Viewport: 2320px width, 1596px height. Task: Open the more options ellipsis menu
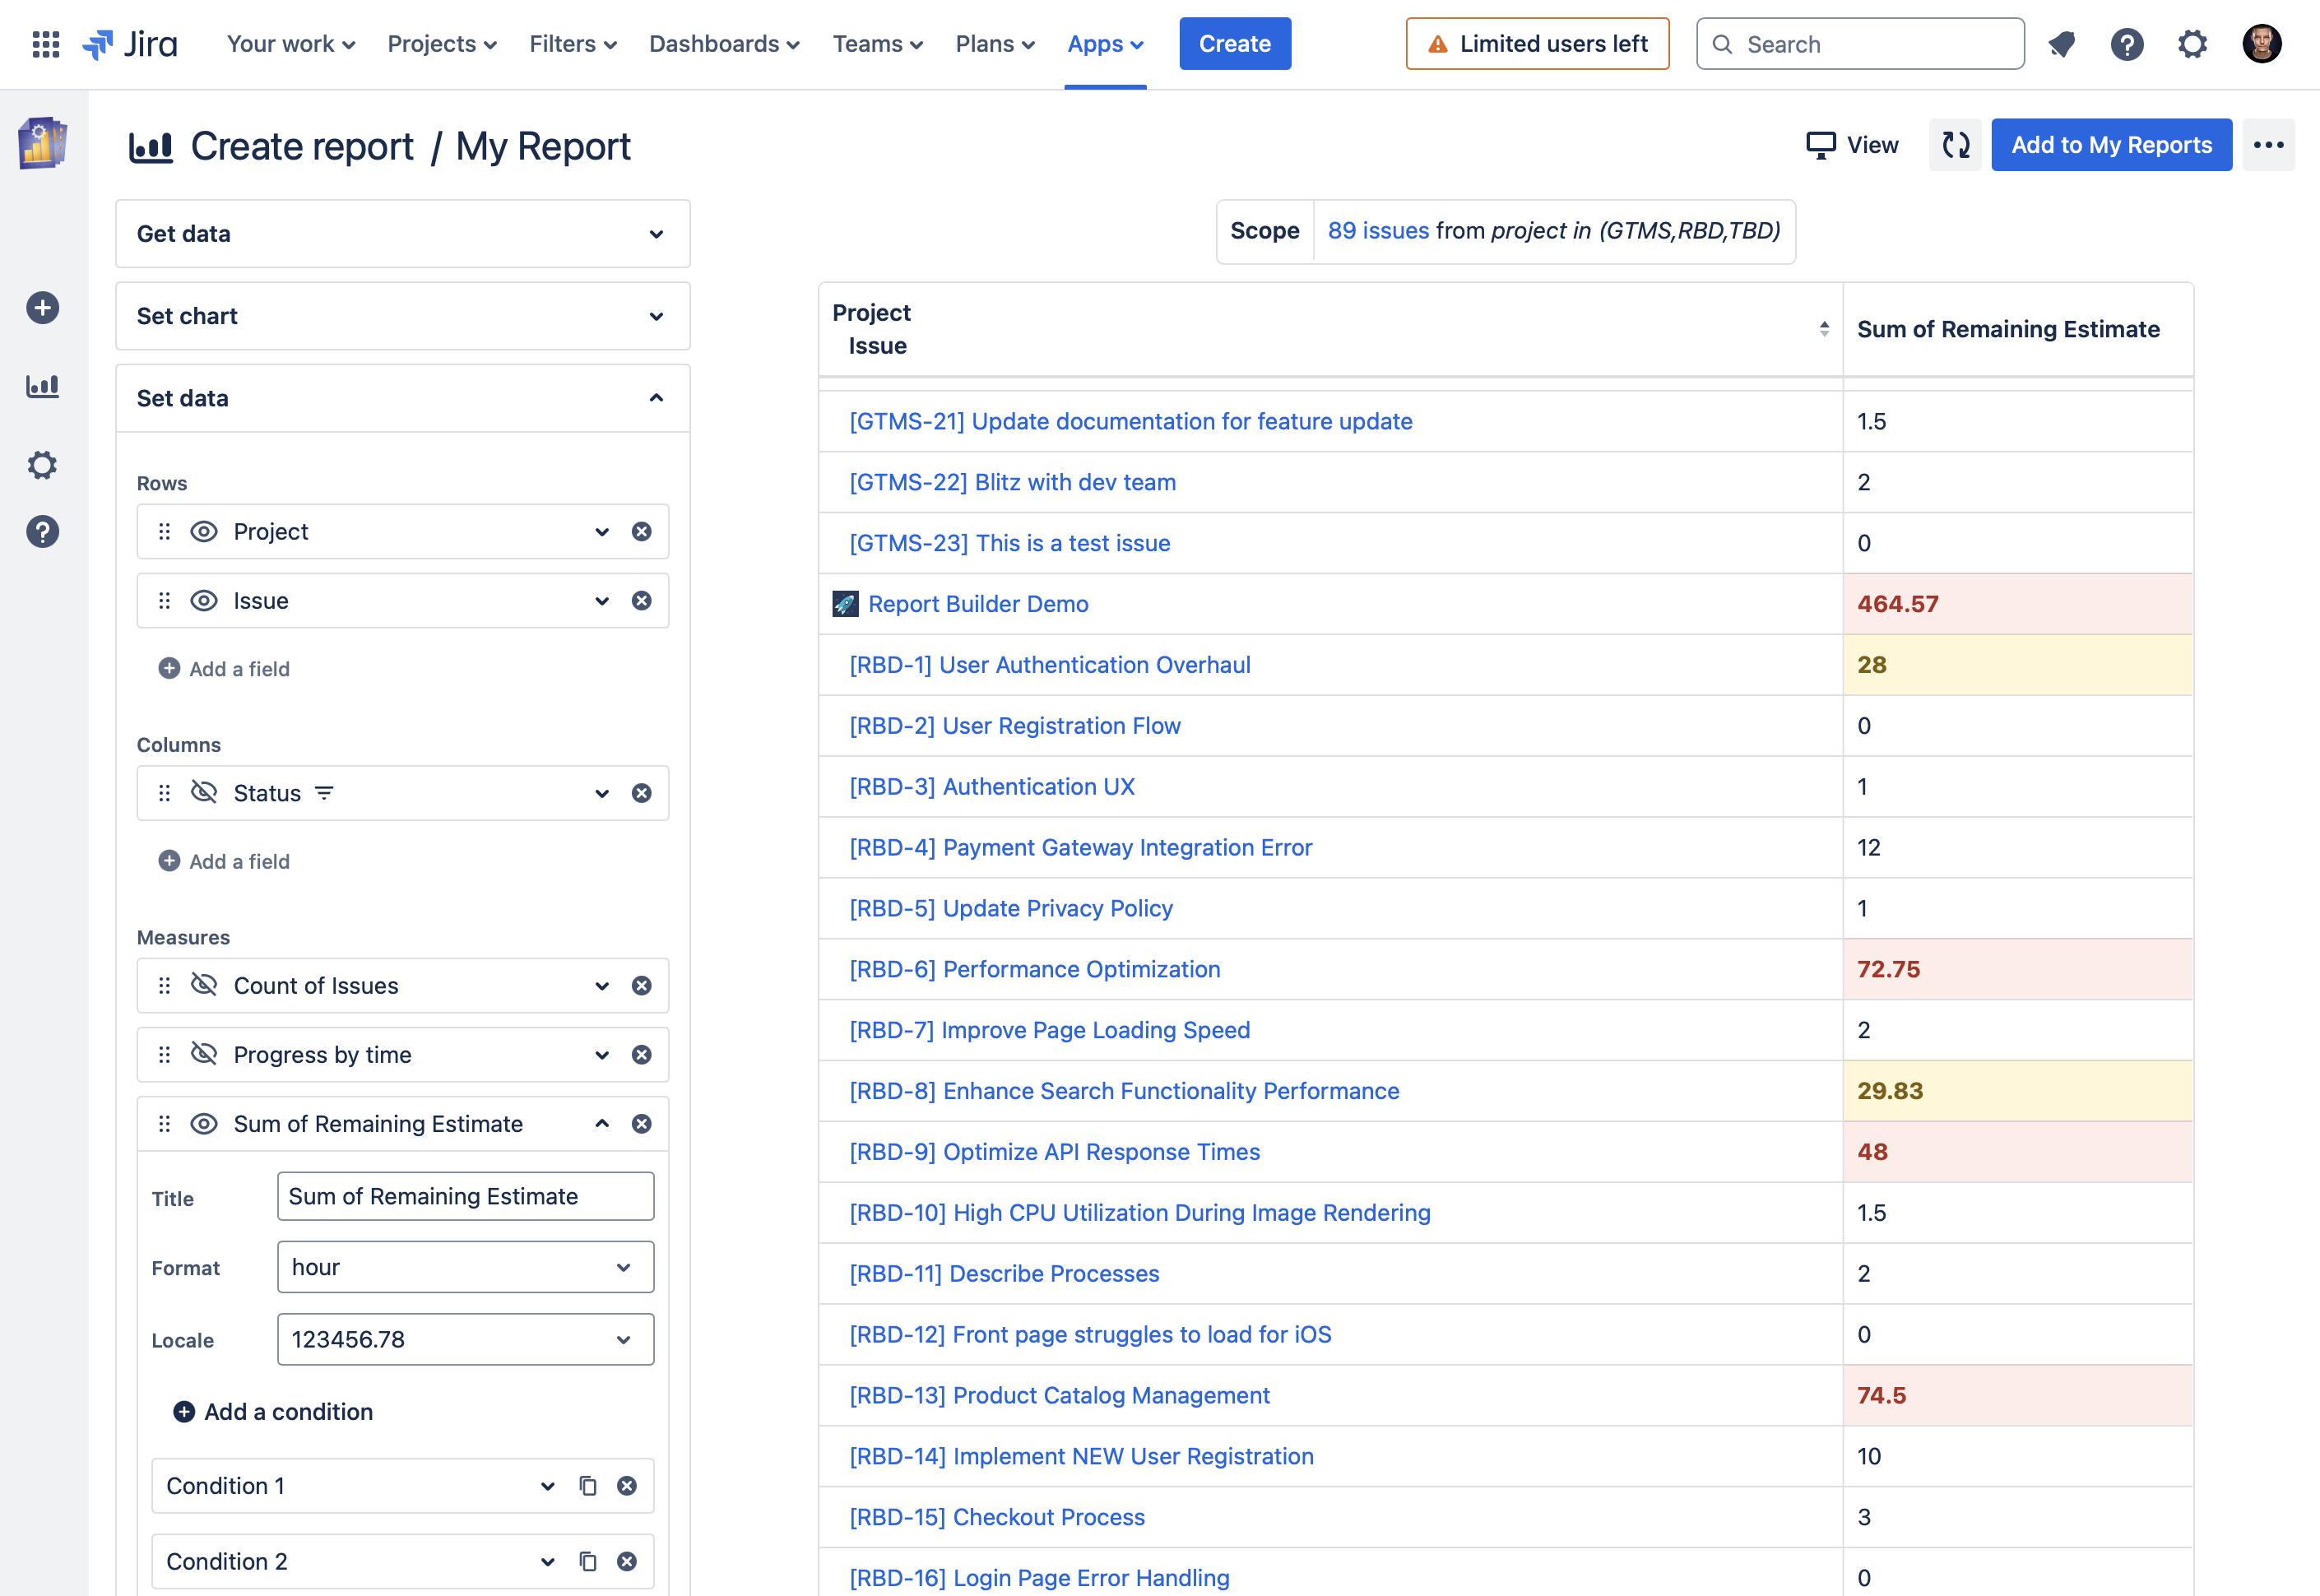click(x=2268, y=145)
